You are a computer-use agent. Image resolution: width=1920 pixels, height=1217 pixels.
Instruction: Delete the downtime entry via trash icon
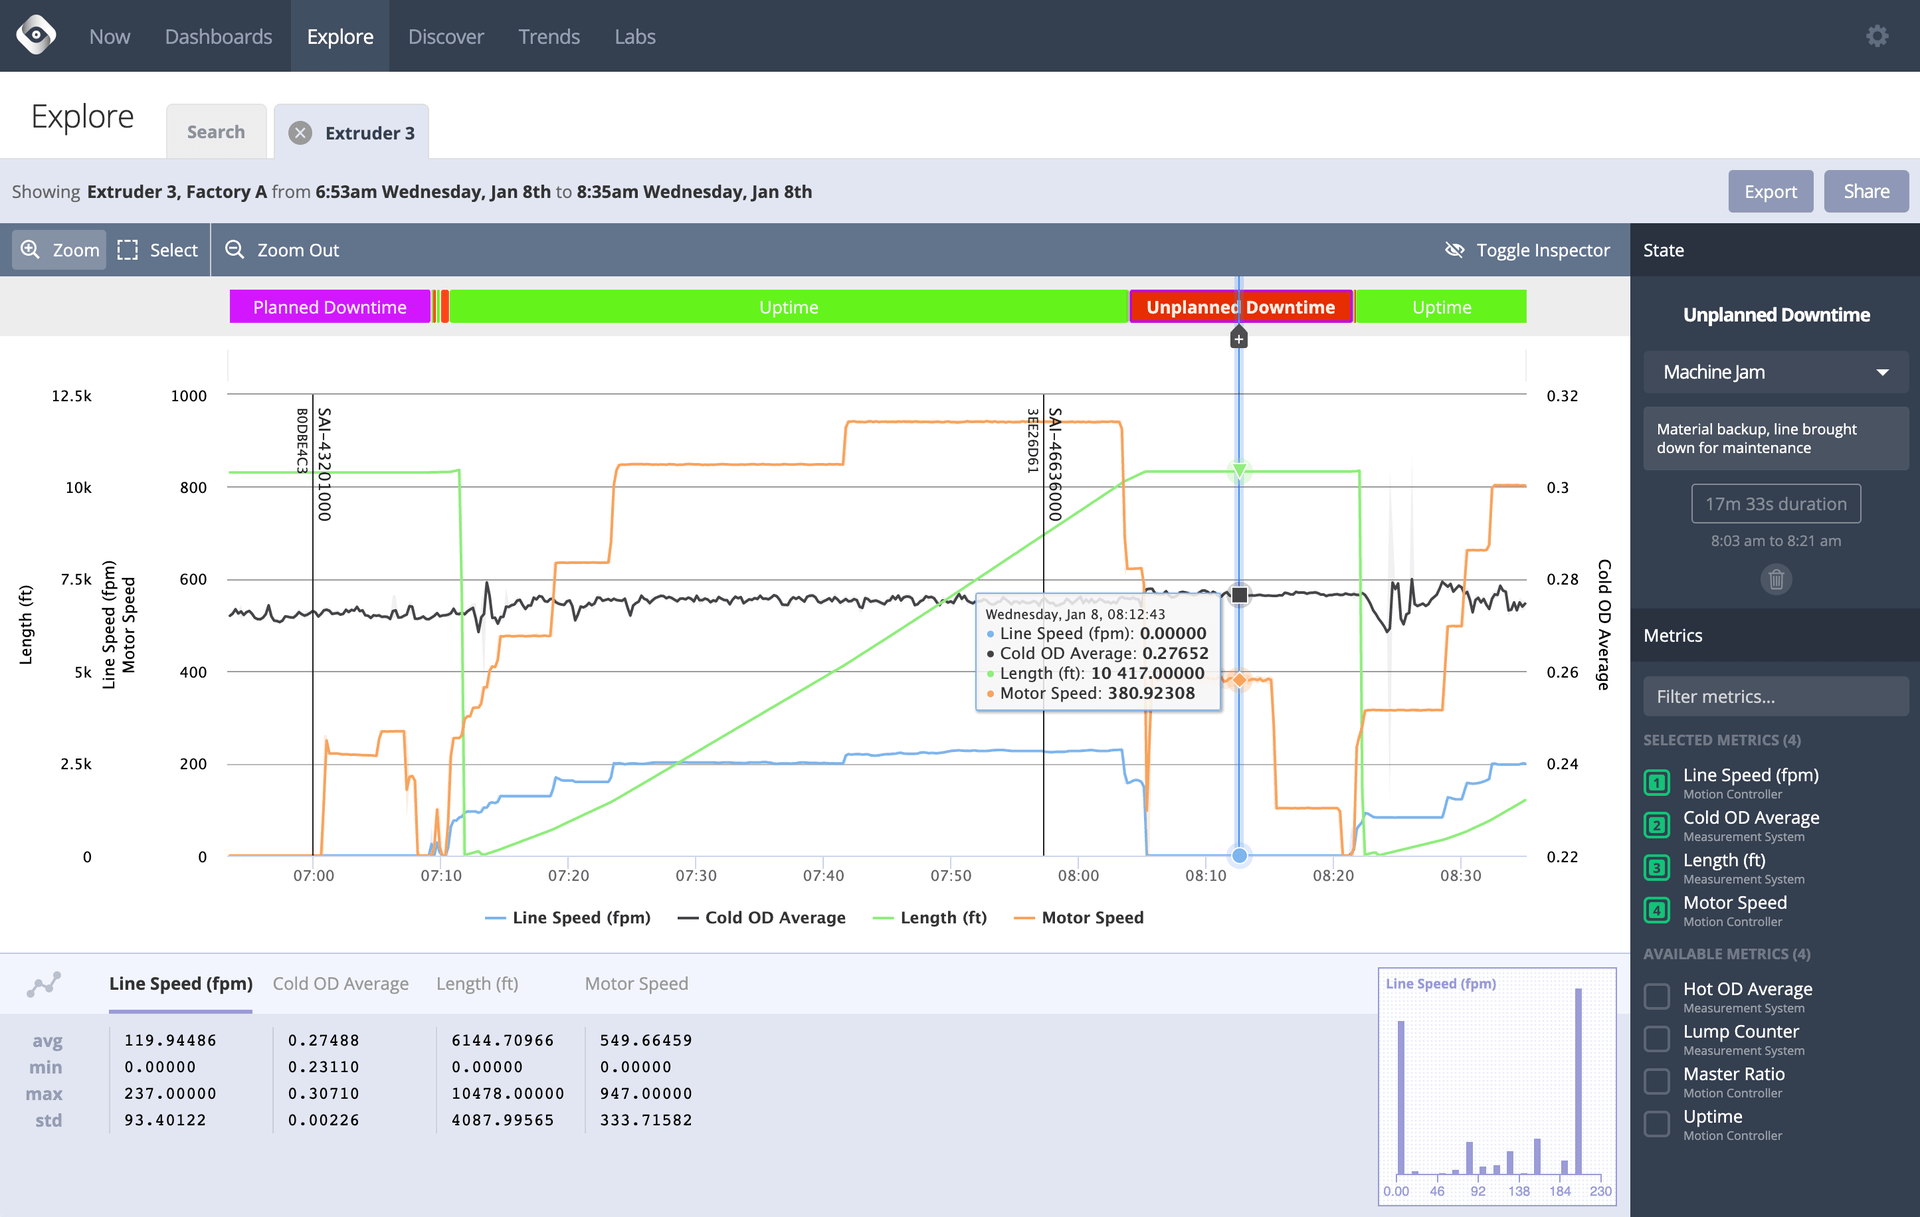1775,579
